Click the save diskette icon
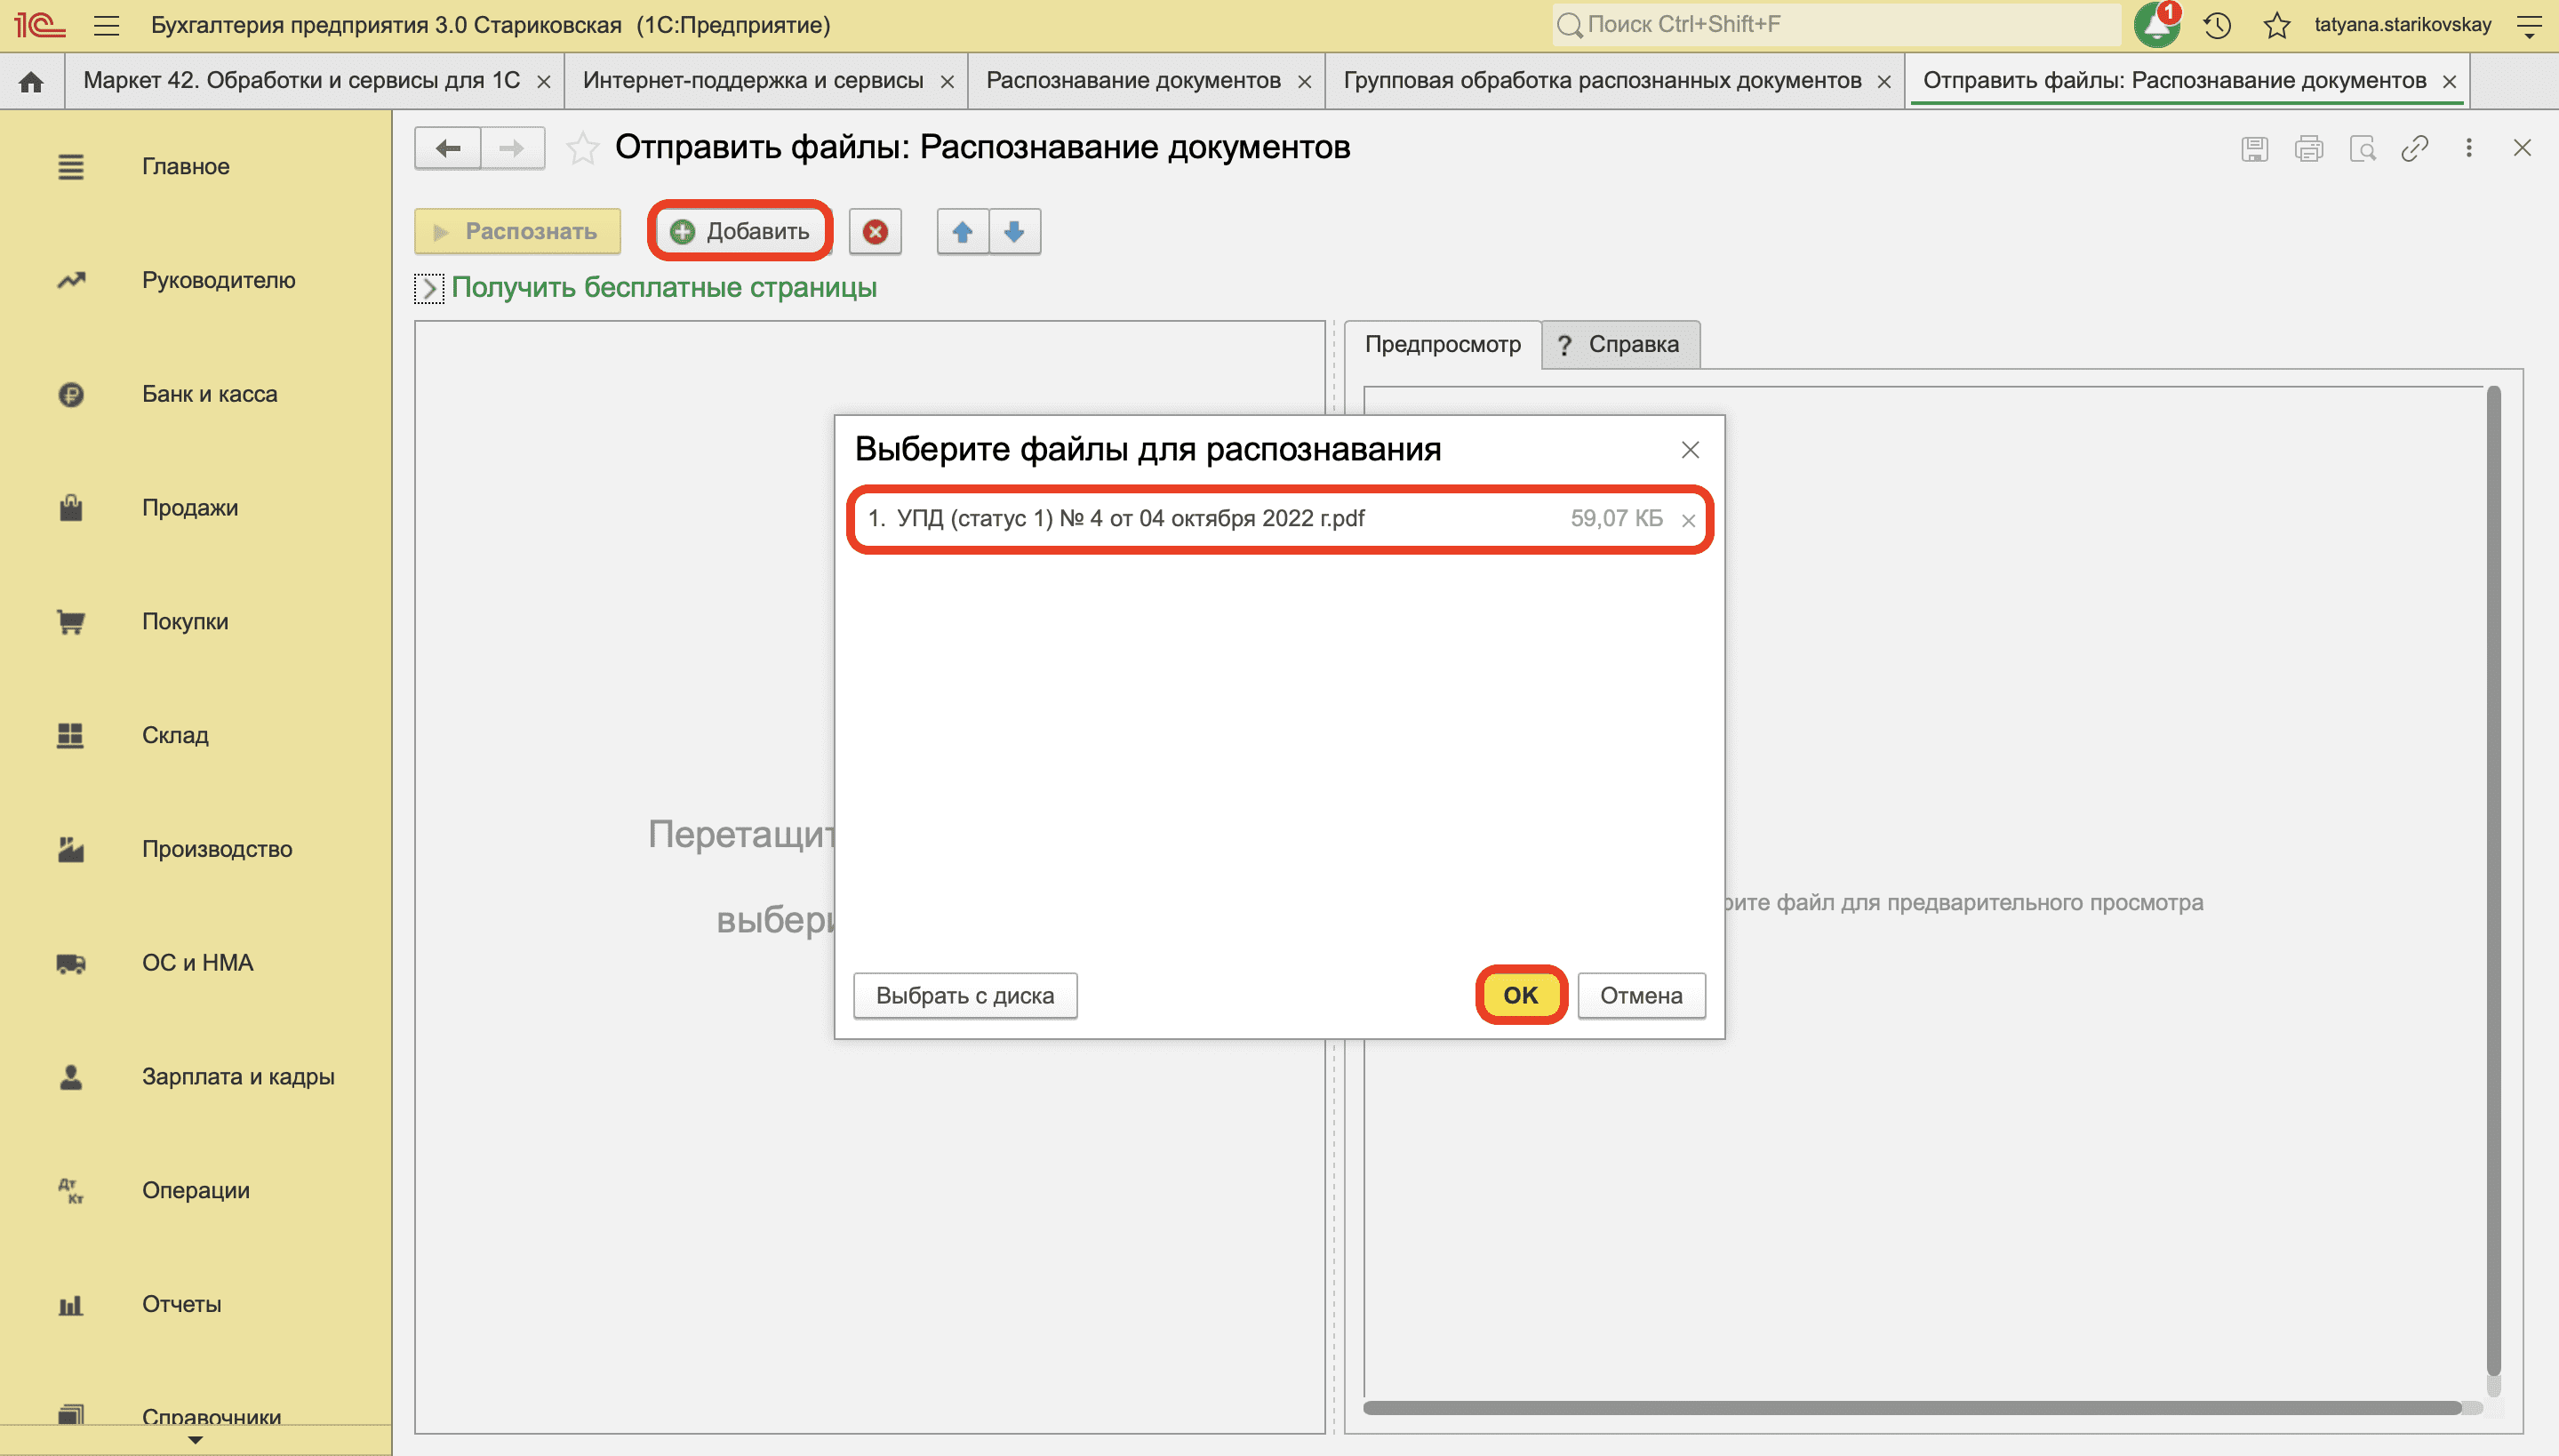Screen dimensions: 2559x1456 2254,149
